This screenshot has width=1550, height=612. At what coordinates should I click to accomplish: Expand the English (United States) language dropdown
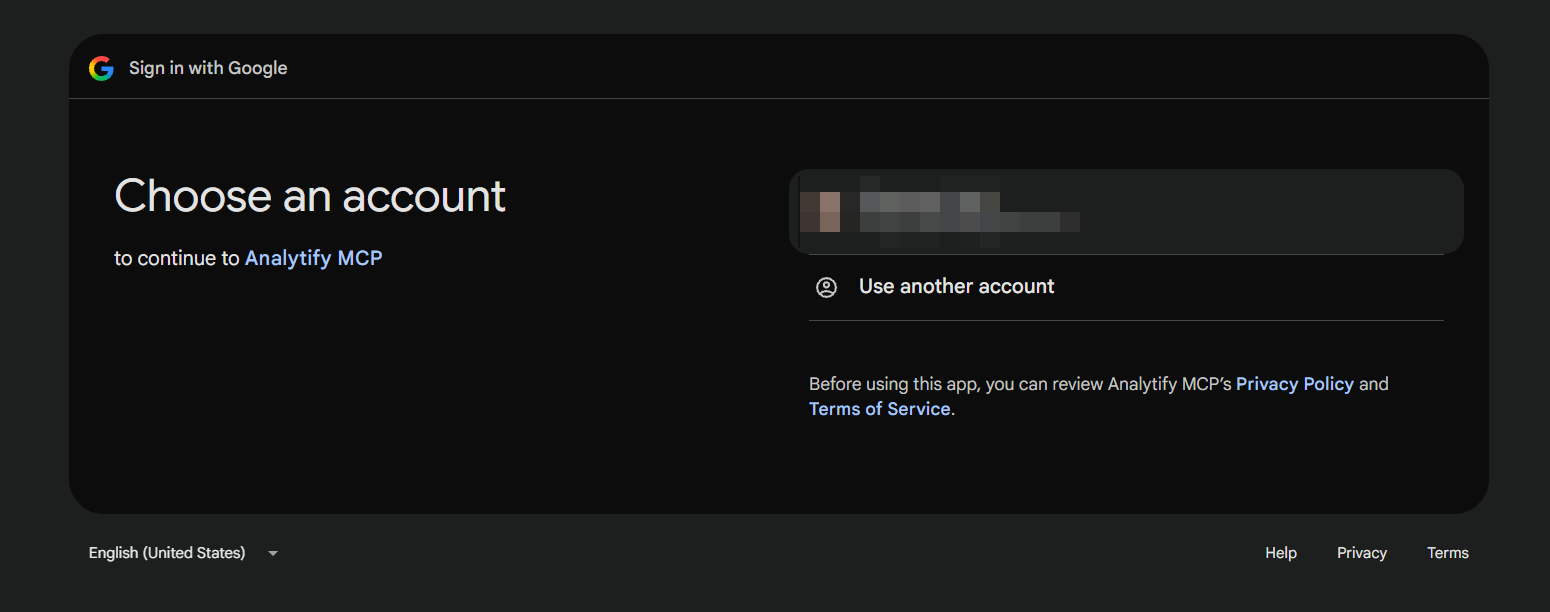(x=183, y=553)
